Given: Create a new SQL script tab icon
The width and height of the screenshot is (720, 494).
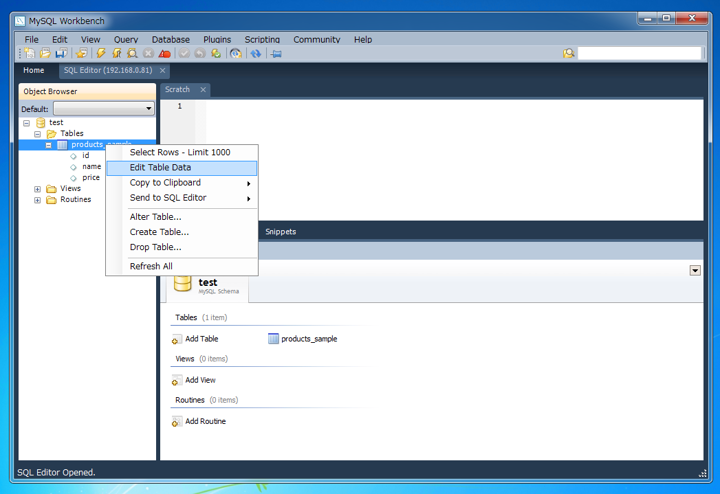Looking at the screenshot, I should pyautogui.click(x=30, y=53).
